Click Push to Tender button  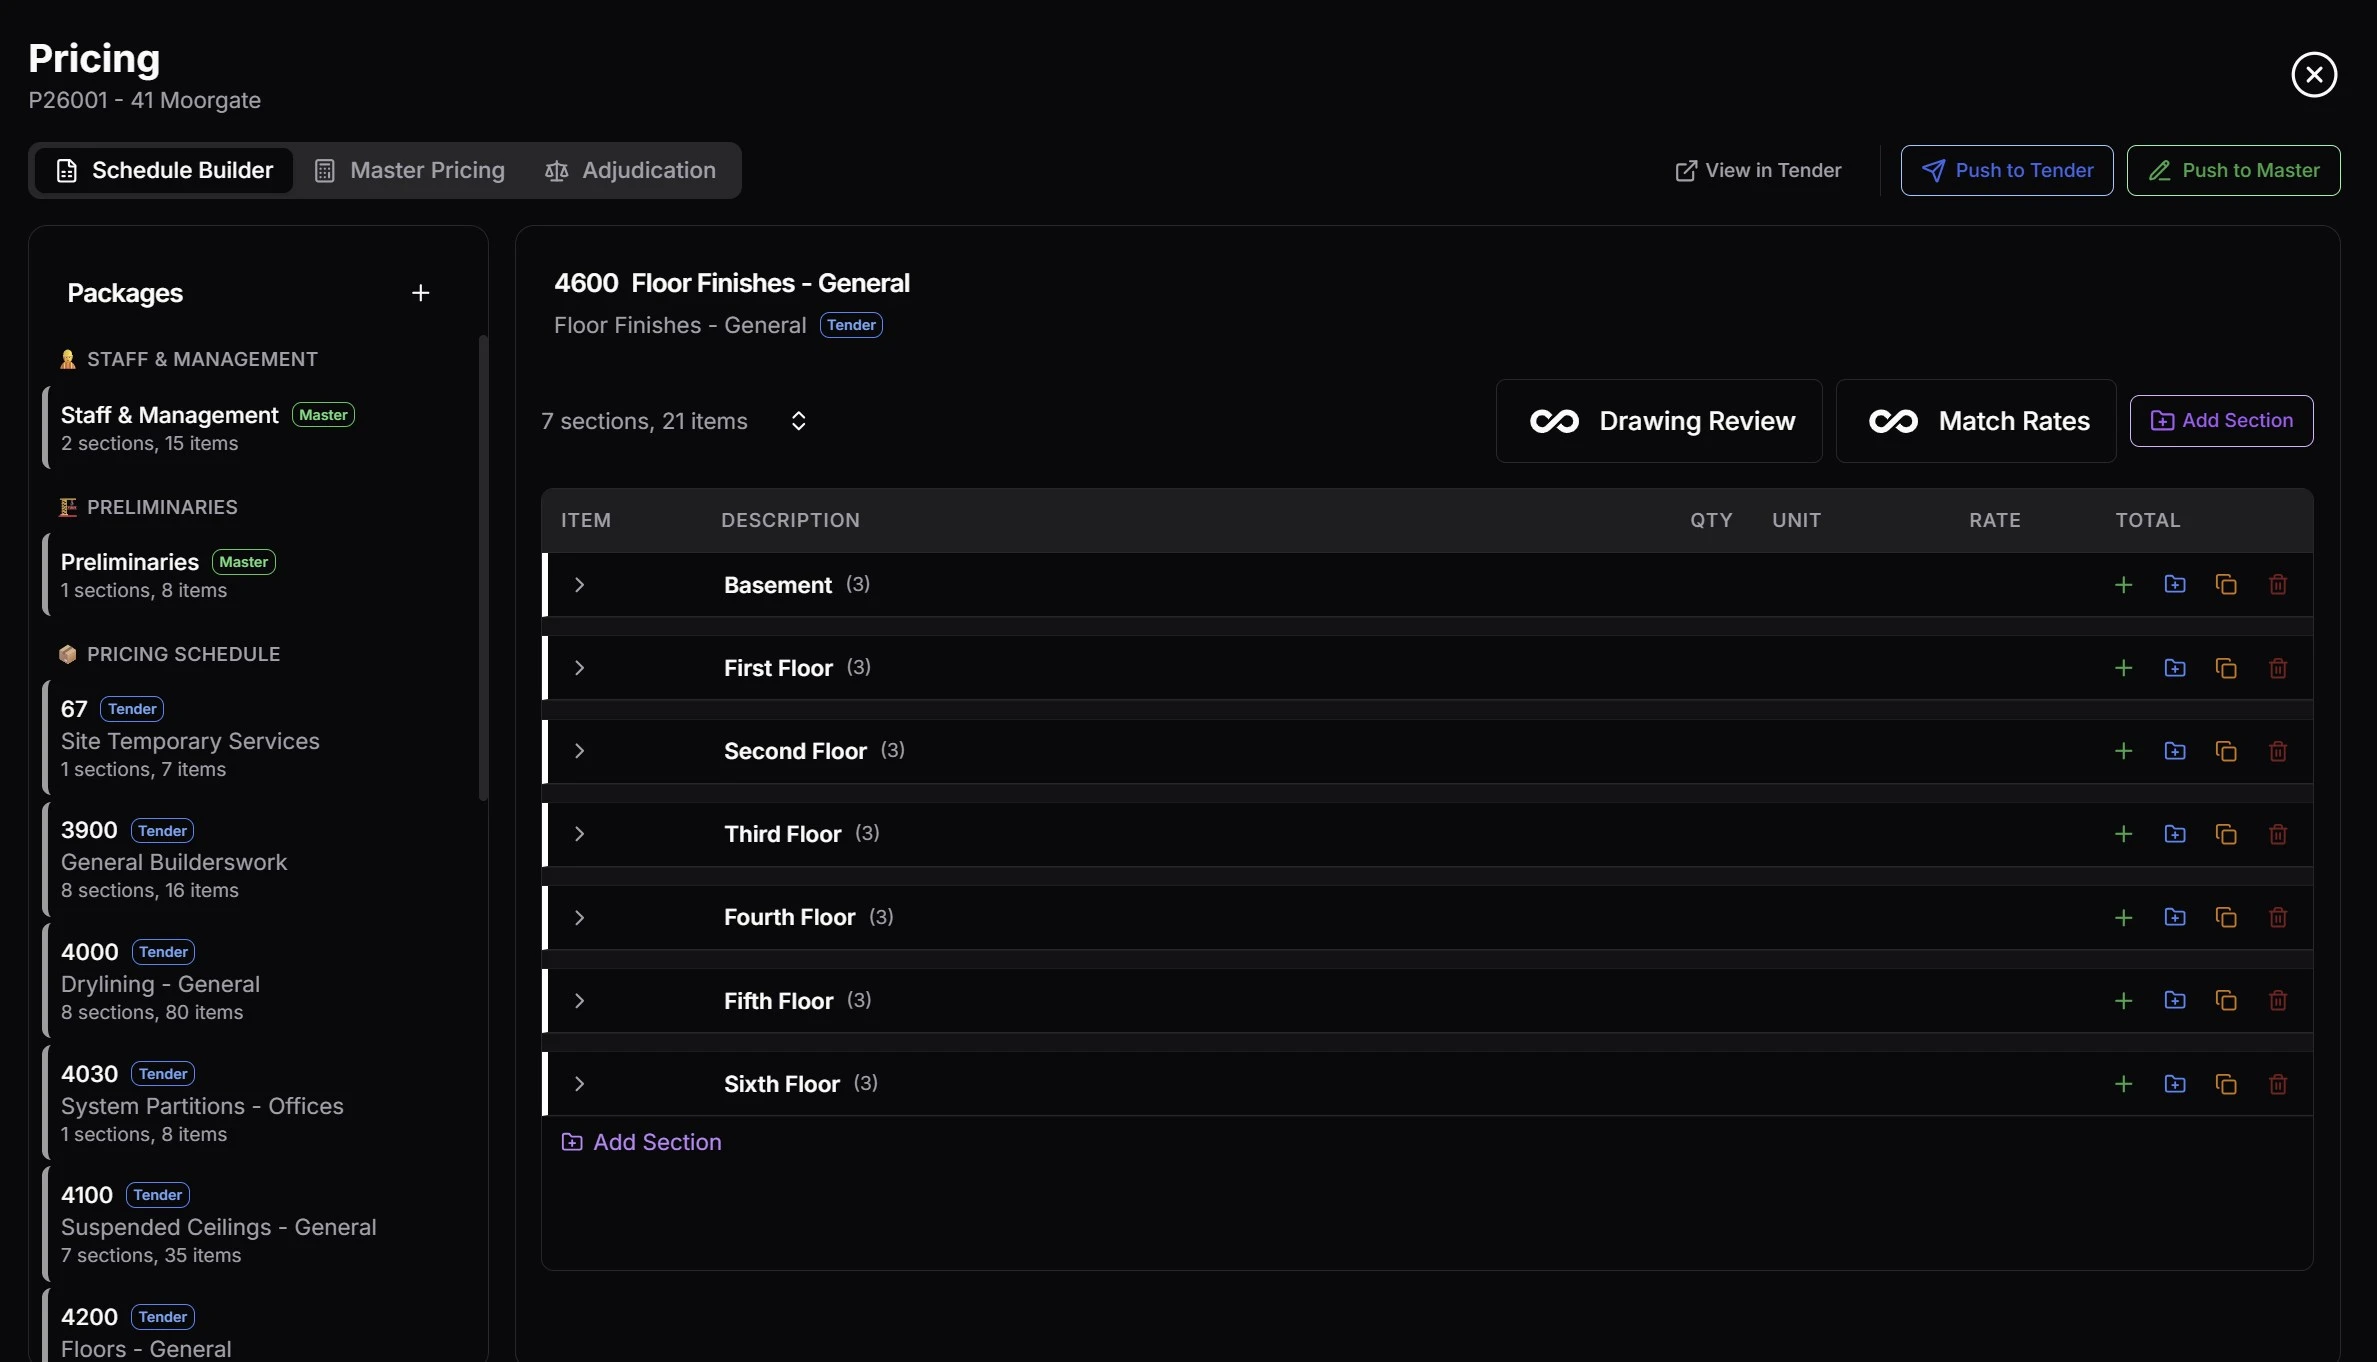tap(2006, 171)
